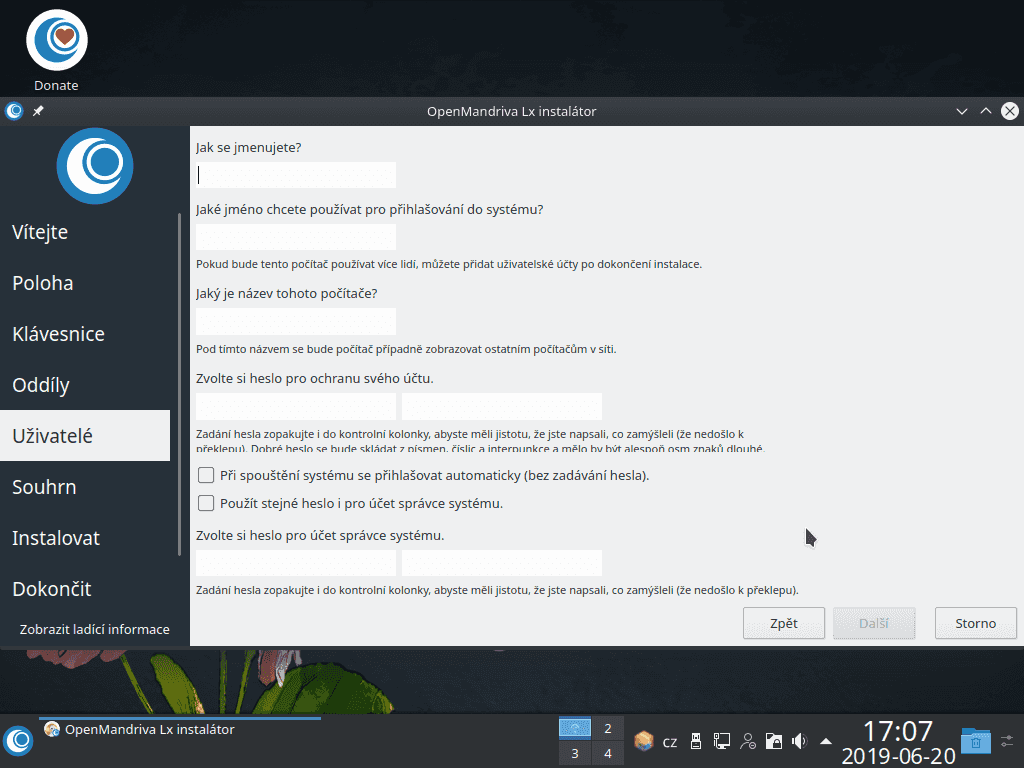Click the user accounts icon in the tray

coord(748,741)
